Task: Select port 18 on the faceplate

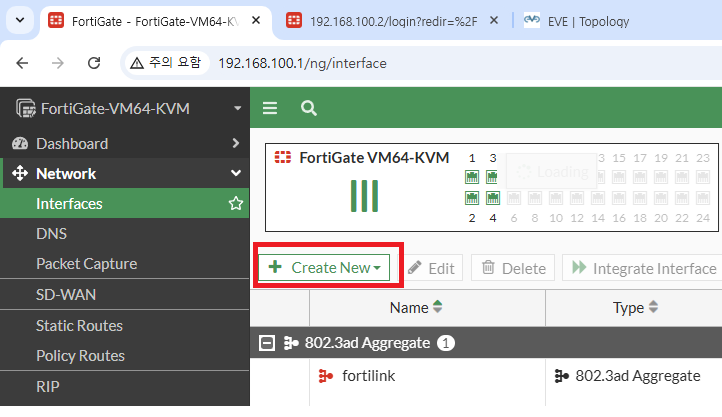Action: coord(640,198)
